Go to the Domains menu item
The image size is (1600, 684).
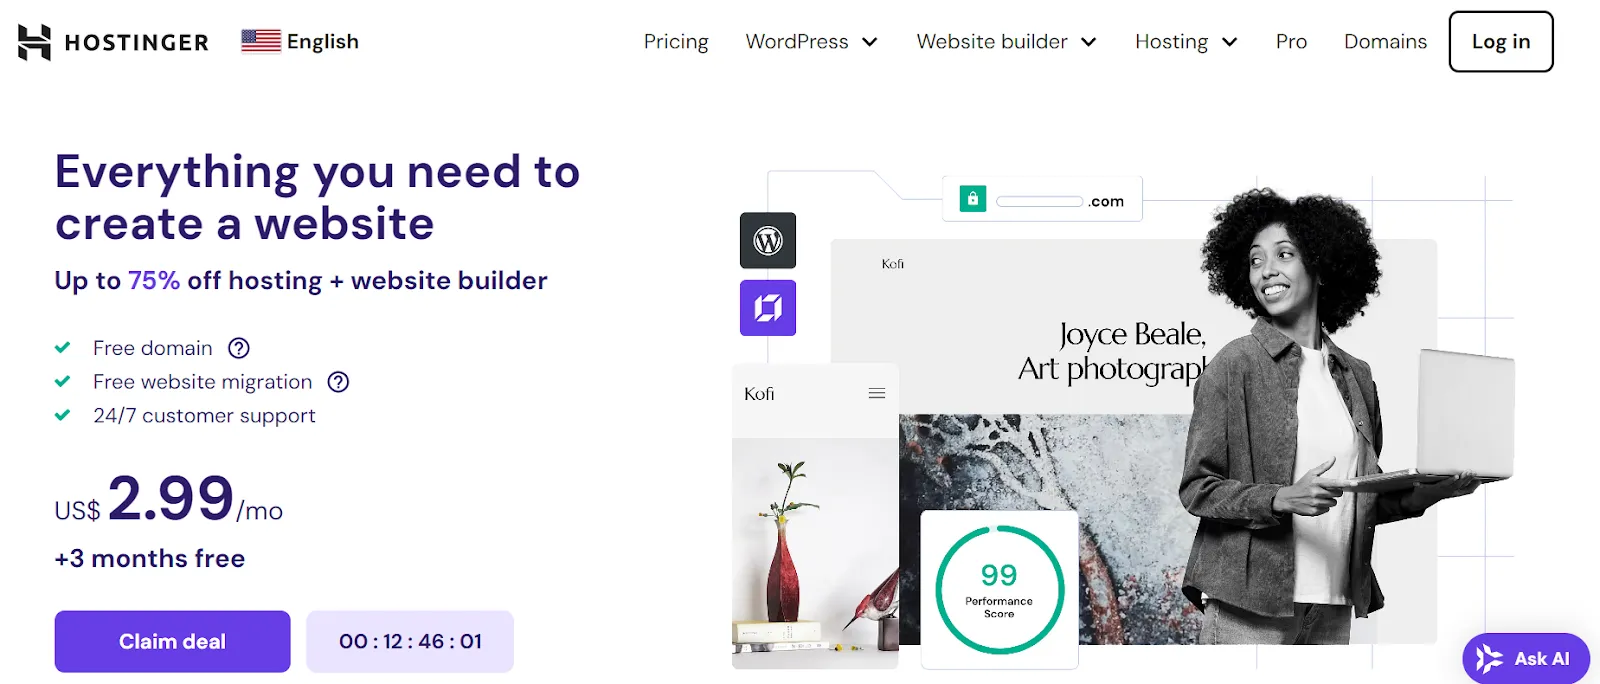pos(1385,42)
